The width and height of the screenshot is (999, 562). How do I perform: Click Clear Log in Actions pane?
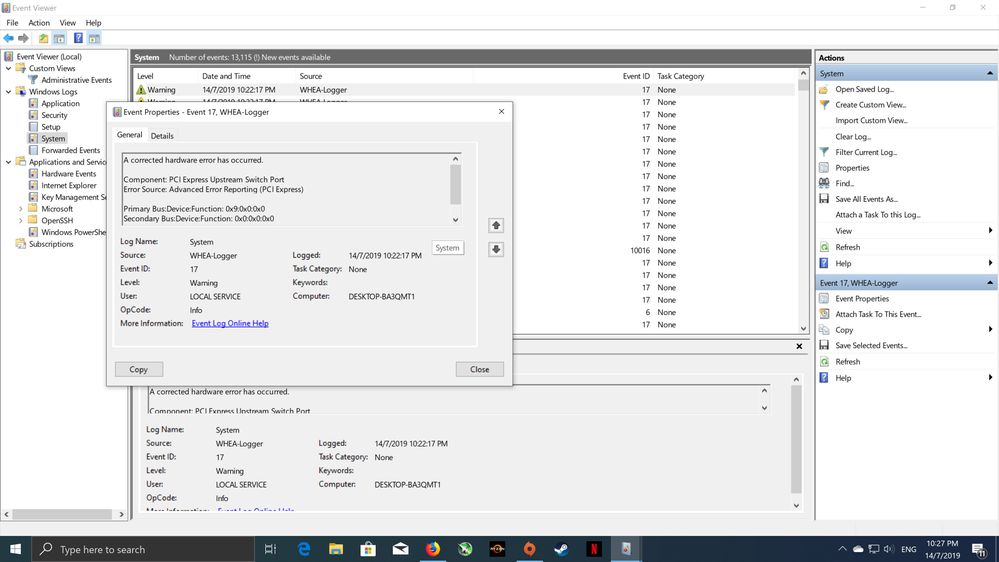pos(853,136)
